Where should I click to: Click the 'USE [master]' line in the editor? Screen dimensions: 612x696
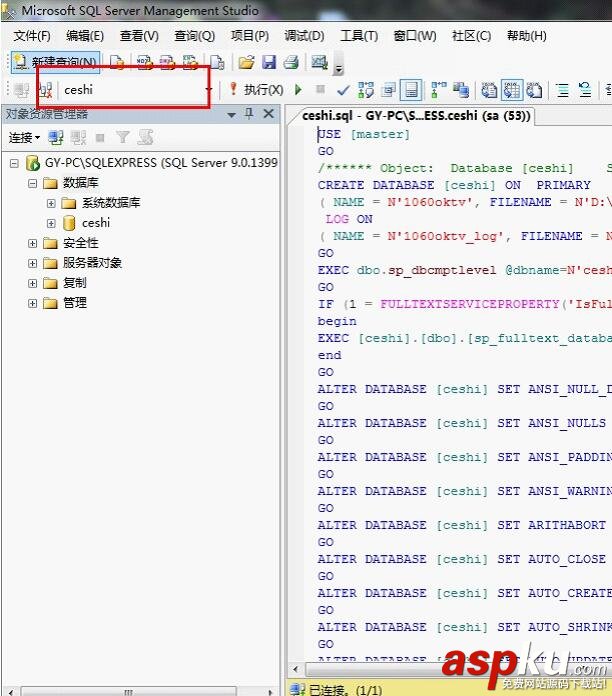[363, 134]
